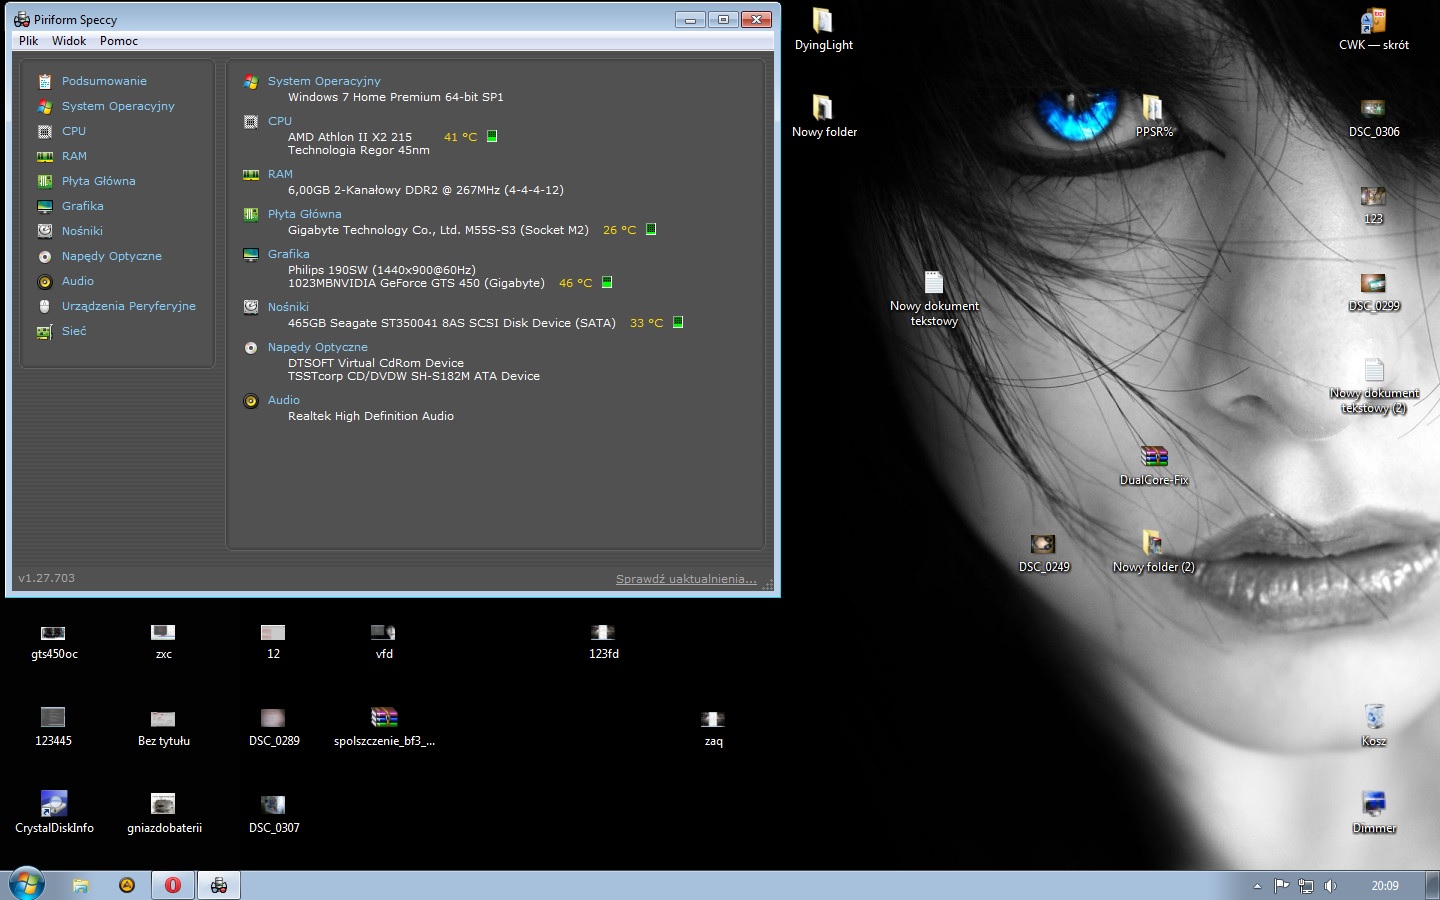The width and height of the screenshot is (1440, 900).
Task: Select the 123fd desktop file
Action: point(603,640)
